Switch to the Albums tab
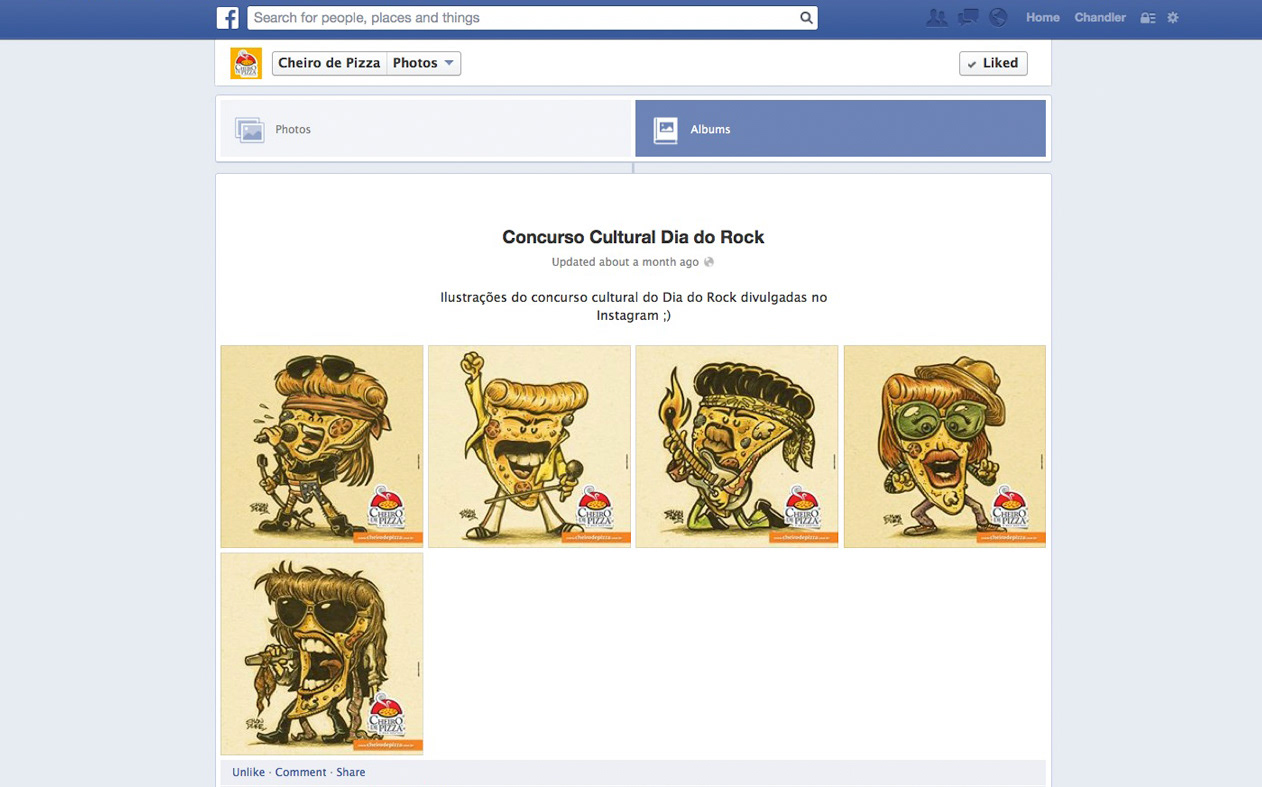Screen dimensions: 1262x787 pos(840,129)
